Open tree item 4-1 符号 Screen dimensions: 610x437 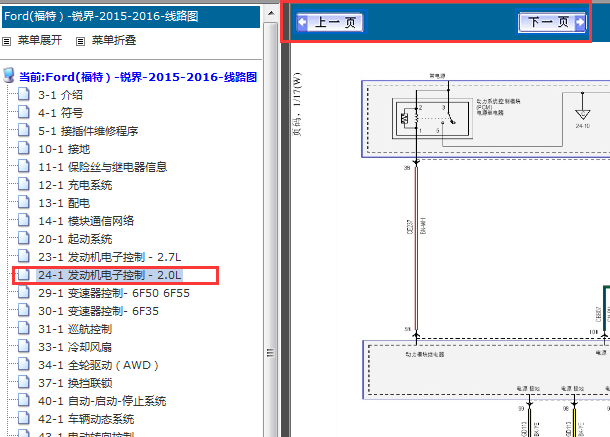[60, 113]
